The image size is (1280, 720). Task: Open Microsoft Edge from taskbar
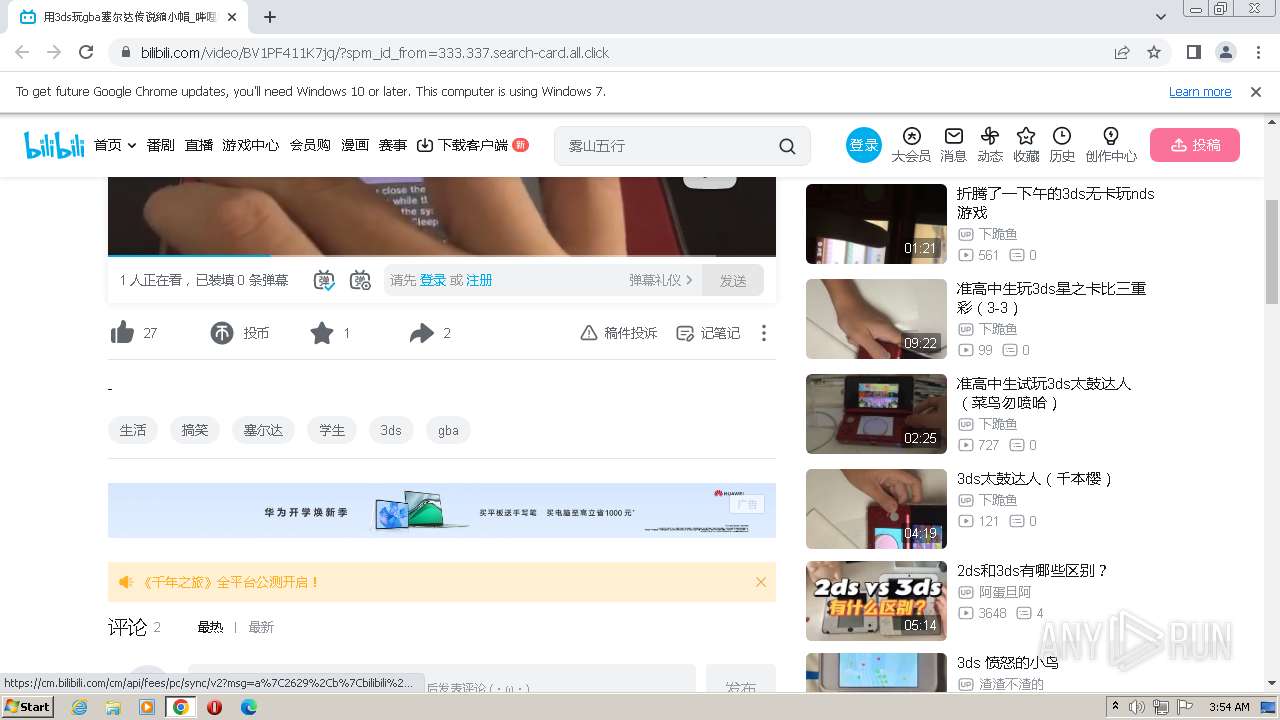(x=249, y=707)
